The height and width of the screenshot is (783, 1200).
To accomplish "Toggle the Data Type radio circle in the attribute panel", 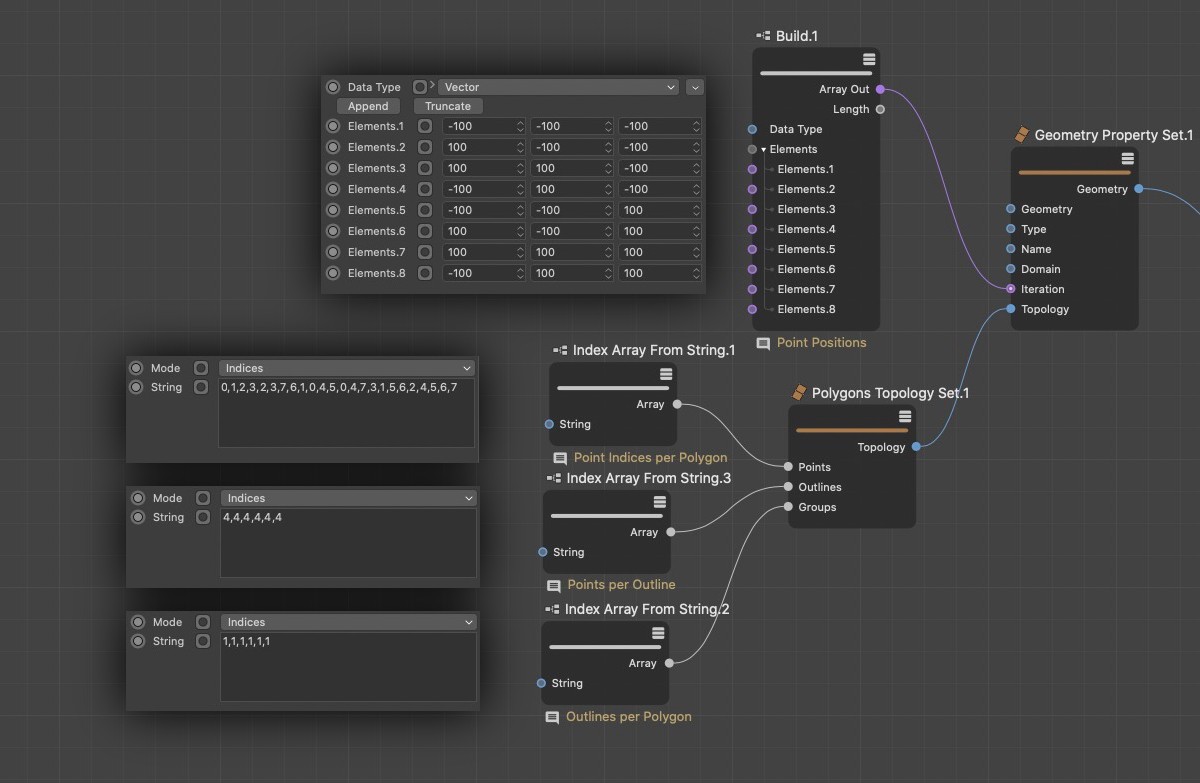I will (333, 87).
